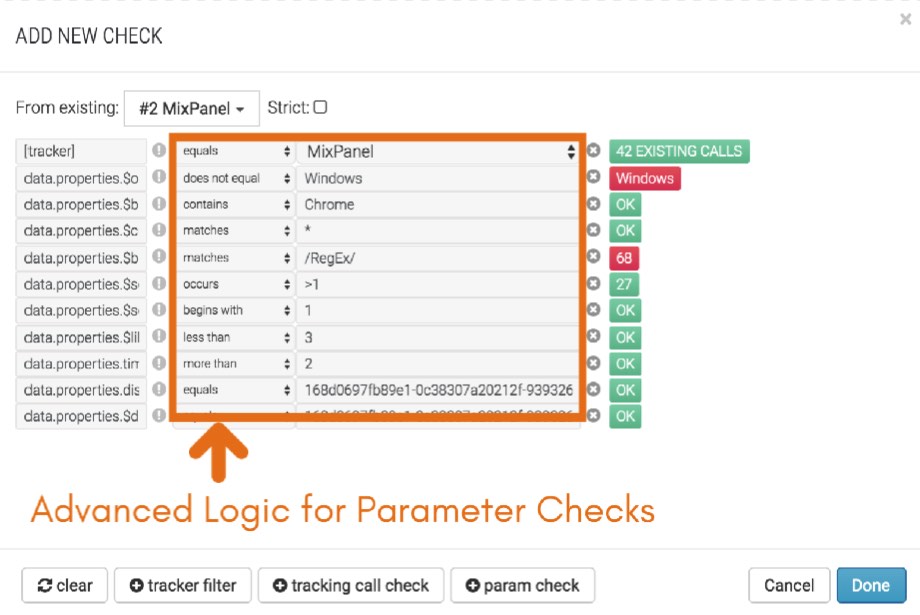Click info icon beside data.properties.$o field
The width and height of the screenshot is (920, 615).
(159, 177)
